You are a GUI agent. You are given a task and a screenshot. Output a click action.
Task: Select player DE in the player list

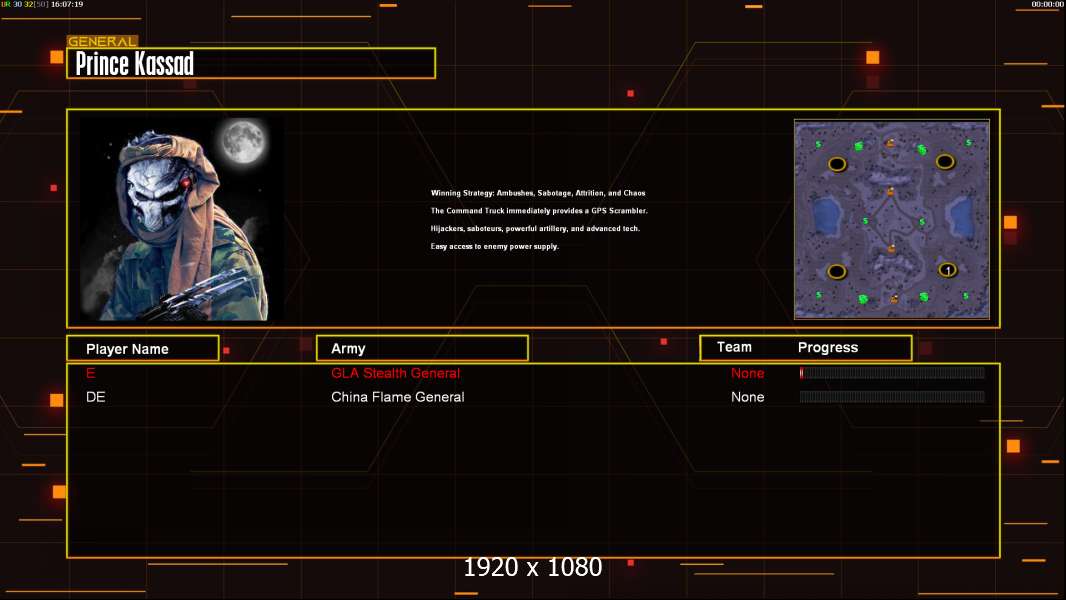coord(95,397)
